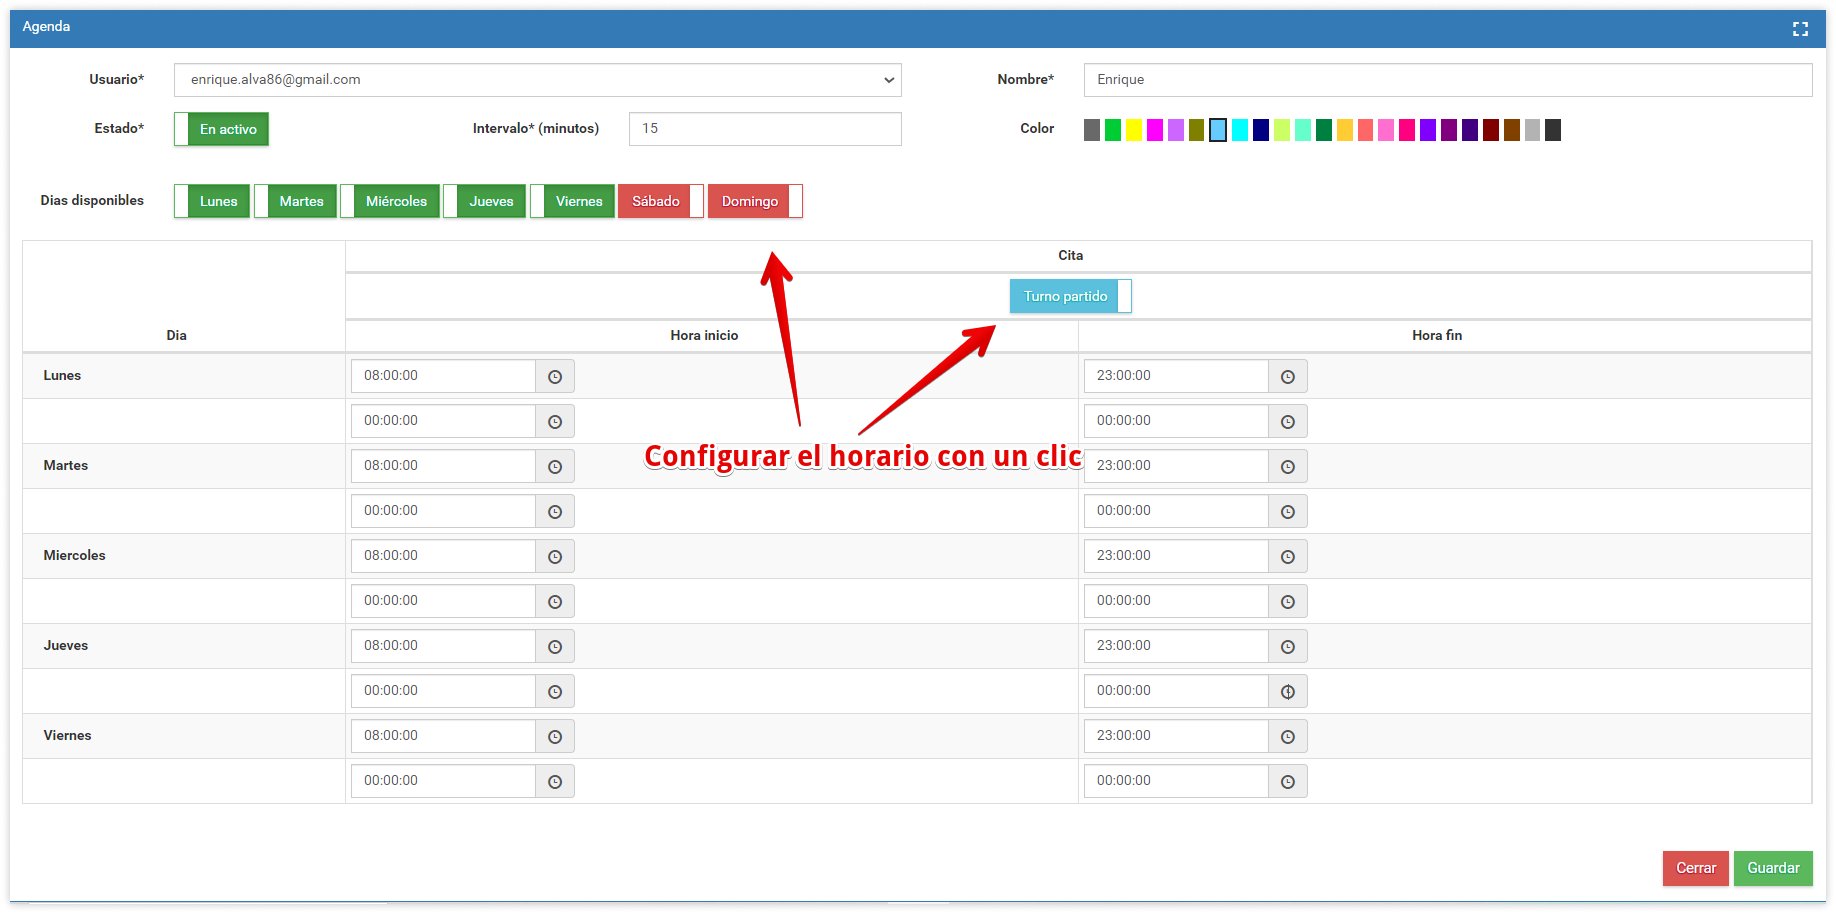
Task: Open clock picker for Viernes second start time
Action: pos(555,782)
